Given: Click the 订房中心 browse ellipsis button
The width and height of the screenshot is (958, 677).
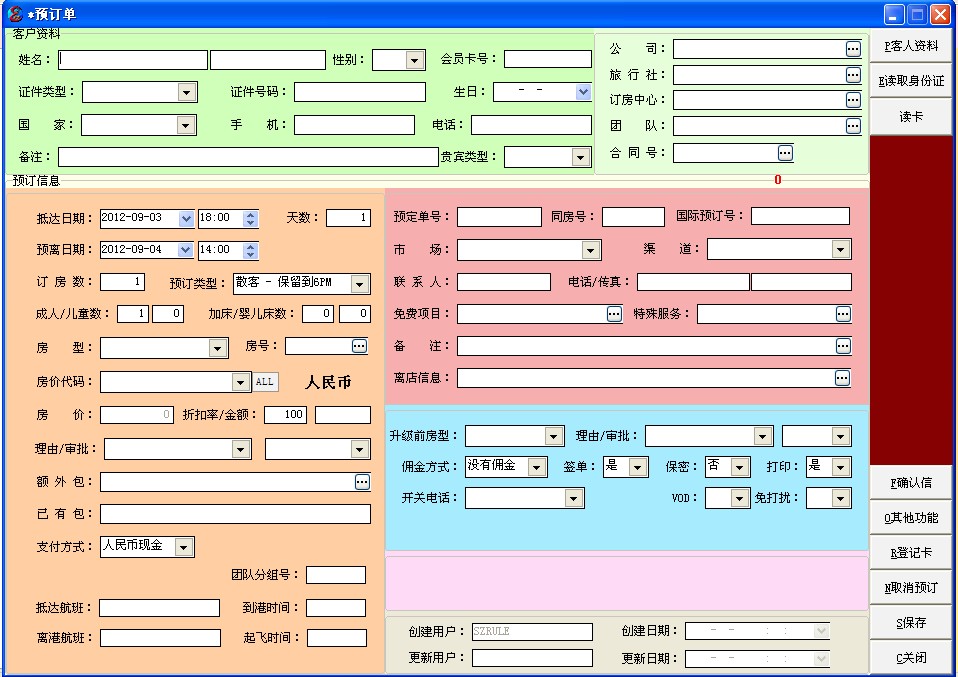Looking at the screenshot, I should [852, 100].
